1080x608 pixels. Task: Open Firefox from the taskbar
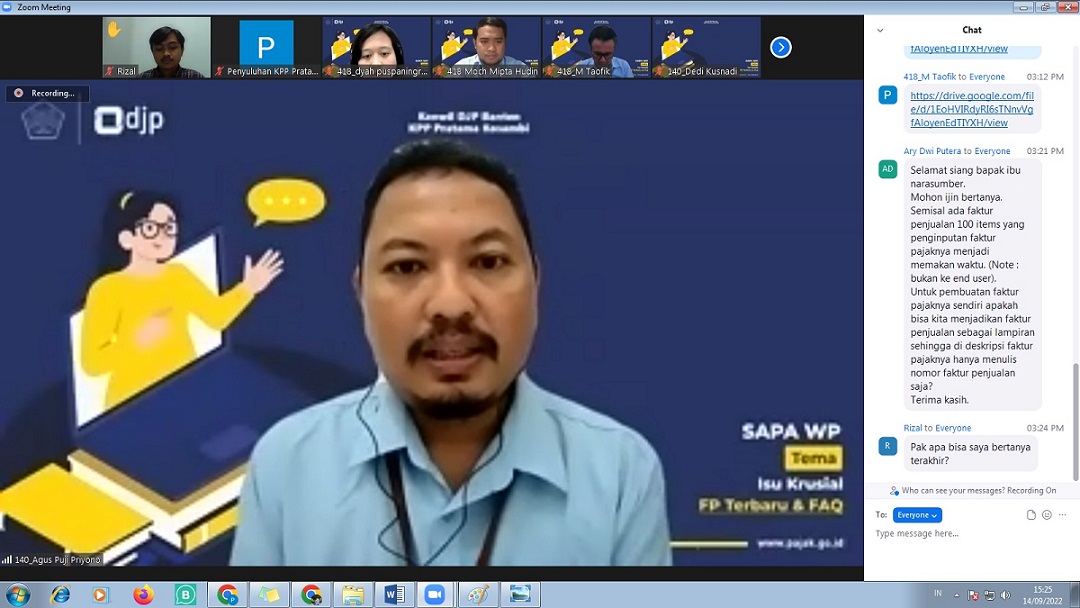[143, 595]
